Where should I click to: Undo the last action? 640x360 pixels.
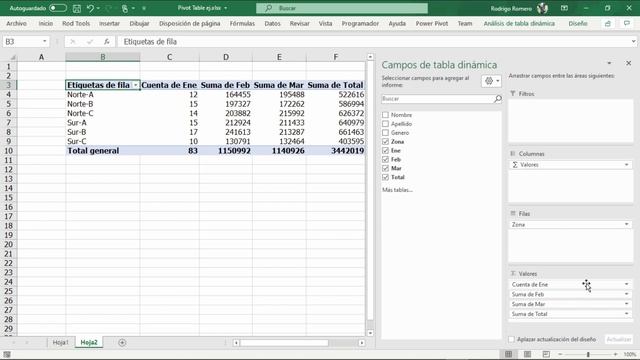tap(91, 8)
